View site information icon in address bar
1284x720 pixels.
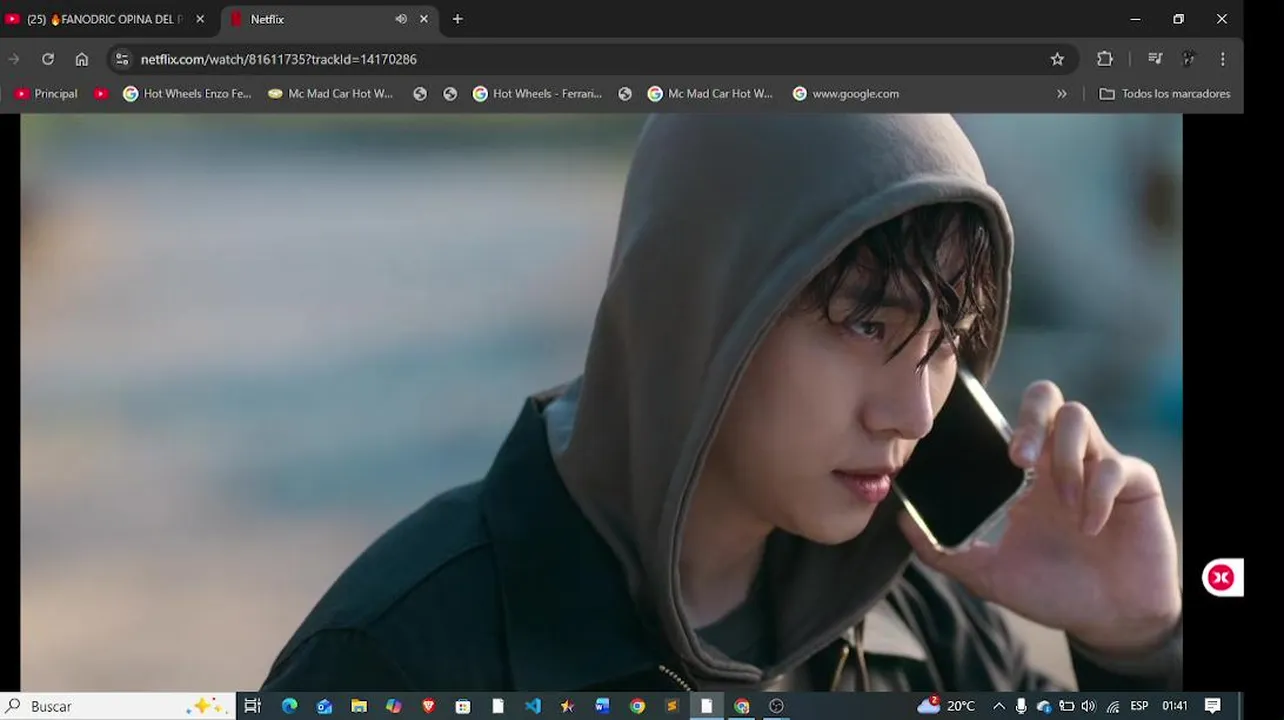pyautogui.click(x=122, y=59)
